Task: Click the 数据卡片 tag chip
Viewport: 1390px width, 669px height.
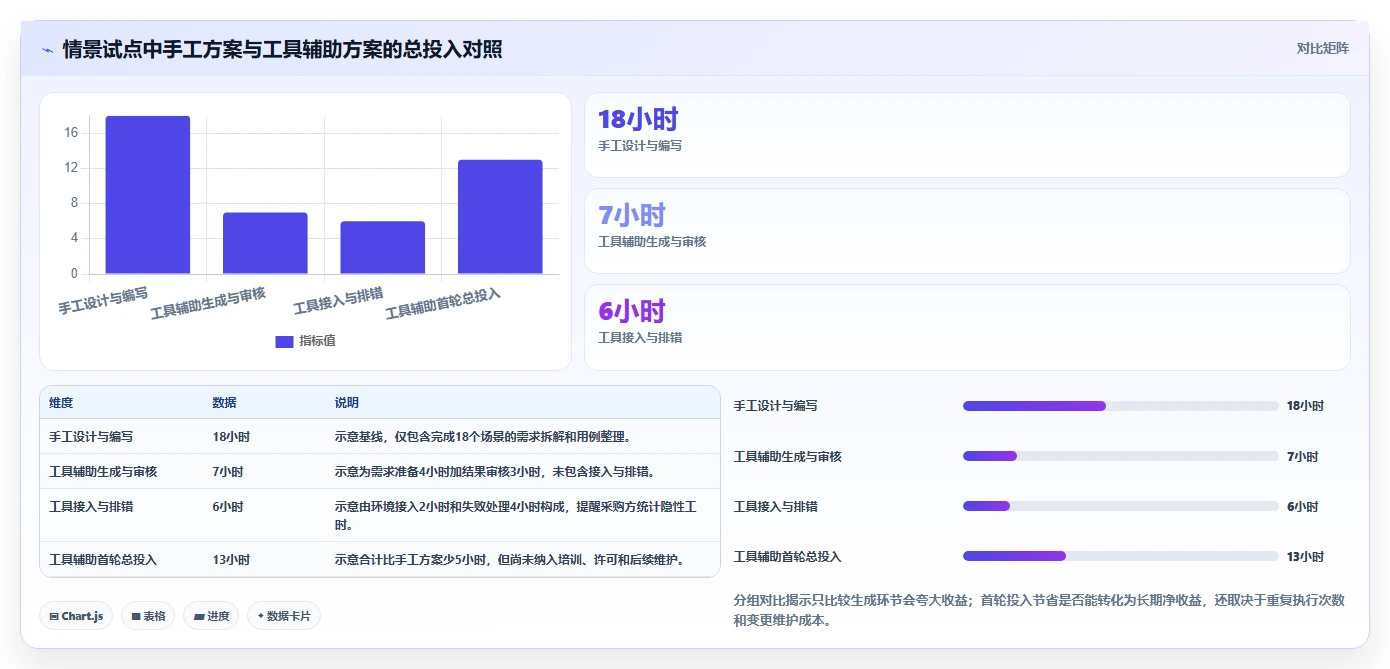Action: coord(284,616)
